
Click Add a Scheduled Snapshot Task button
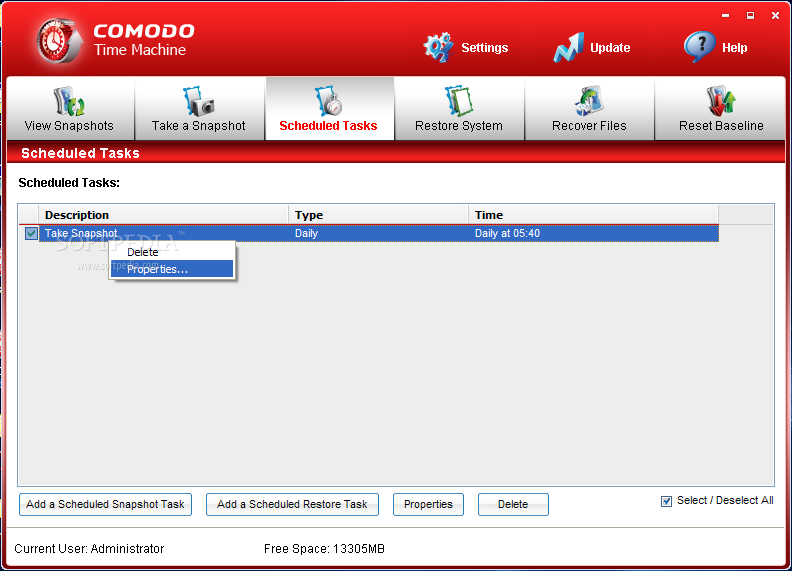[106, 504]
